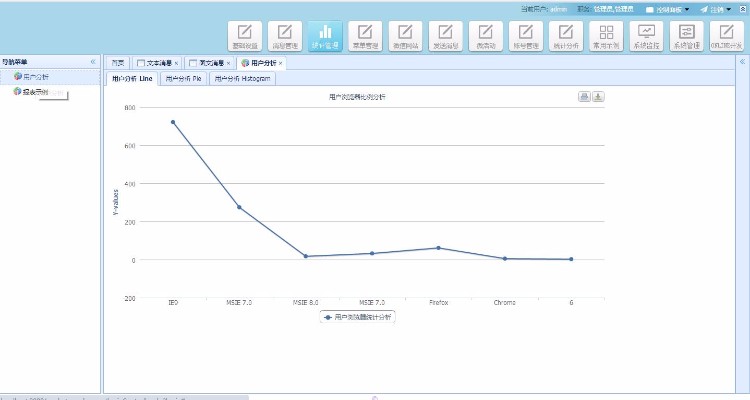Close the 用户分析 tab
Screen dimensions: 750x400
(x=281, y=63)
